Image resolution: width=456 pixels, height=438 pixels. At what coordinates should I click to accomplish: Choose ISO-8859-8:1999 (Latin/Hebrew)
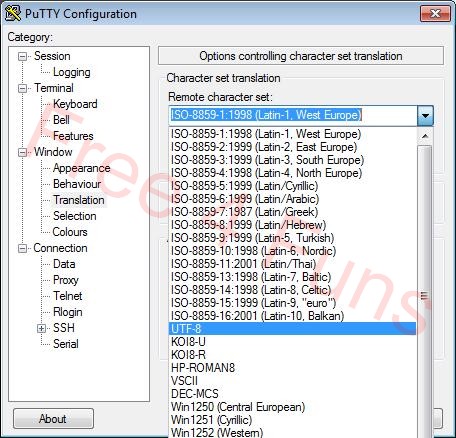293,225
